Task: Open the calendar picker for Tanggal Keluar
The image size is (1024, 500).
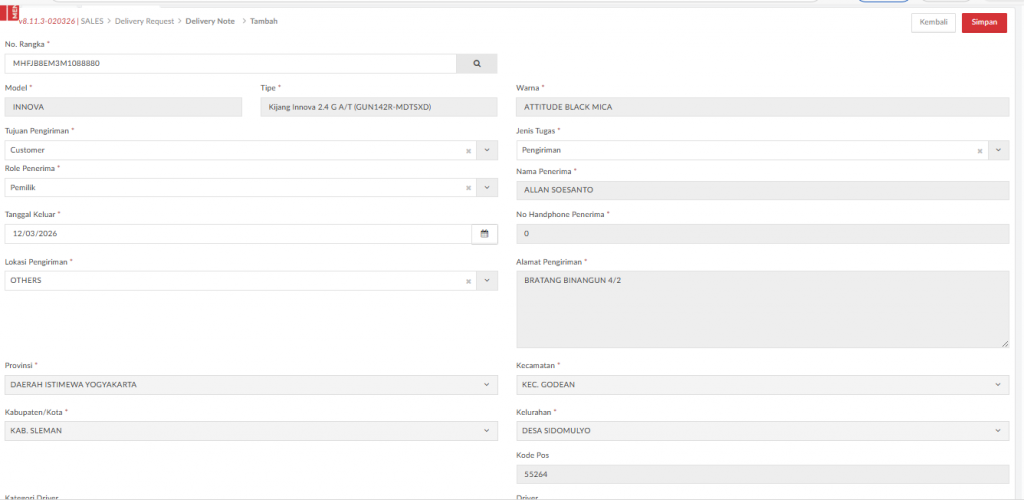Action: (x=484, y=234)
